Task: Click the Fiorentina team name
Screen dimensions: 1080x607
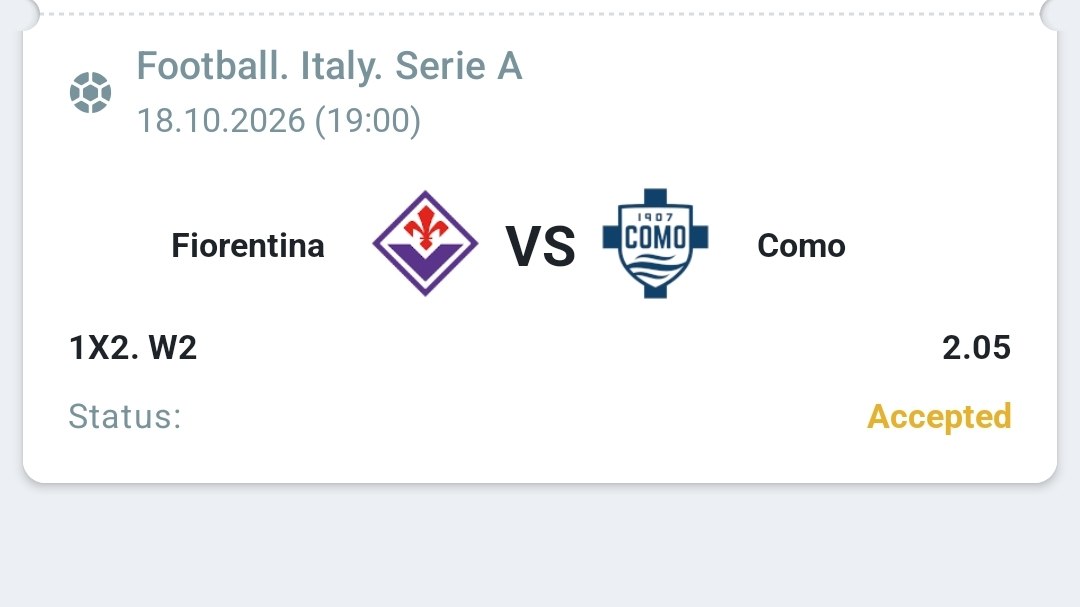Action: pos(248,246)
